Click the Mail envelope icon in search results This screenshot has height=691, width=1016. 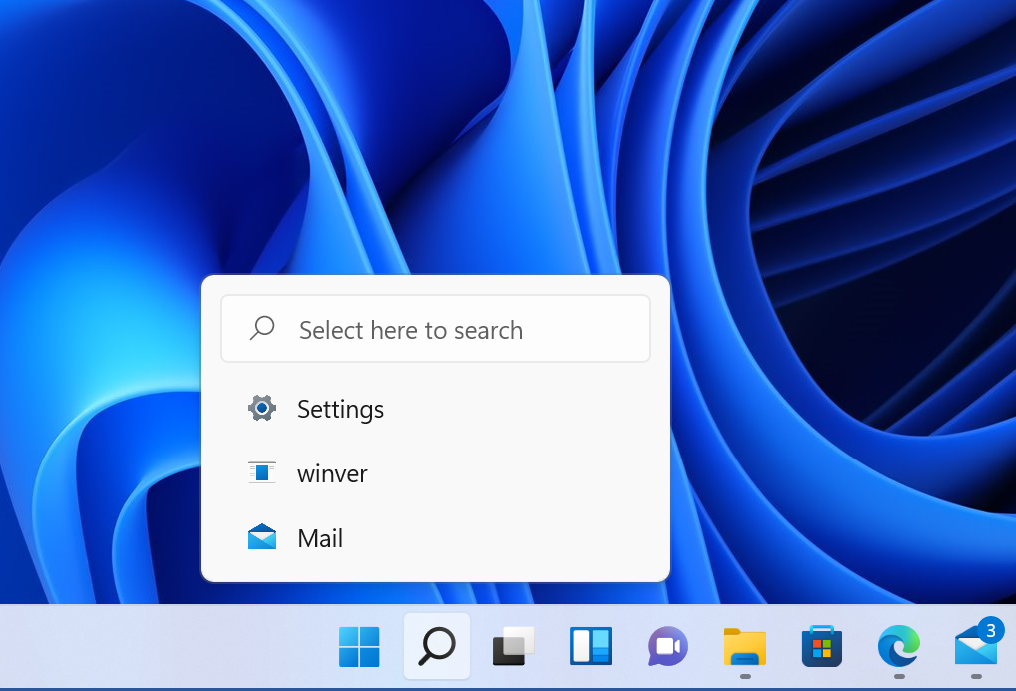pos(261,537)
